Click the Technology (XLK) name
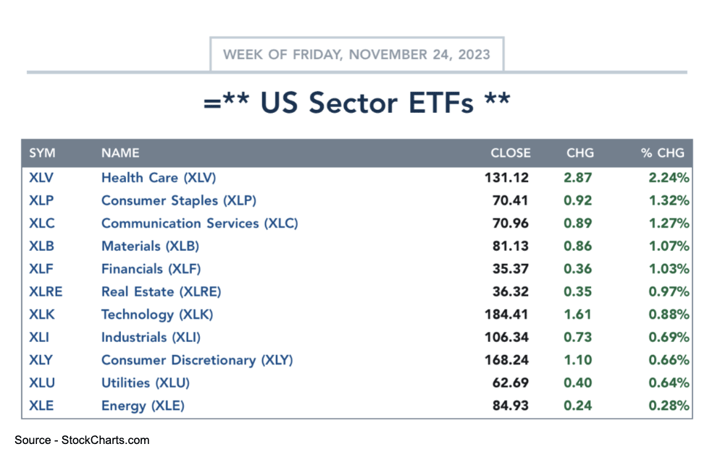The image size is (720, 457). click(155, 315)
